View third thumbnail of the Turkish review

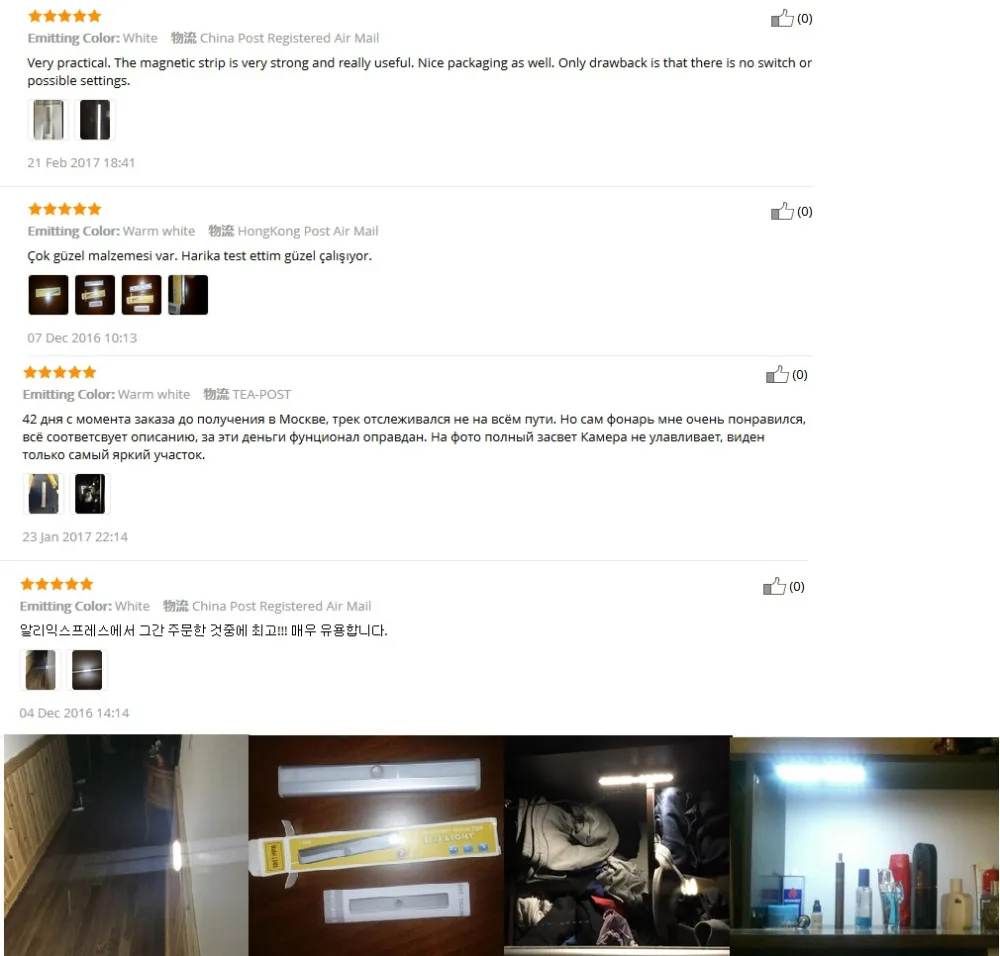pyautogui.click(x=142, y=295)
